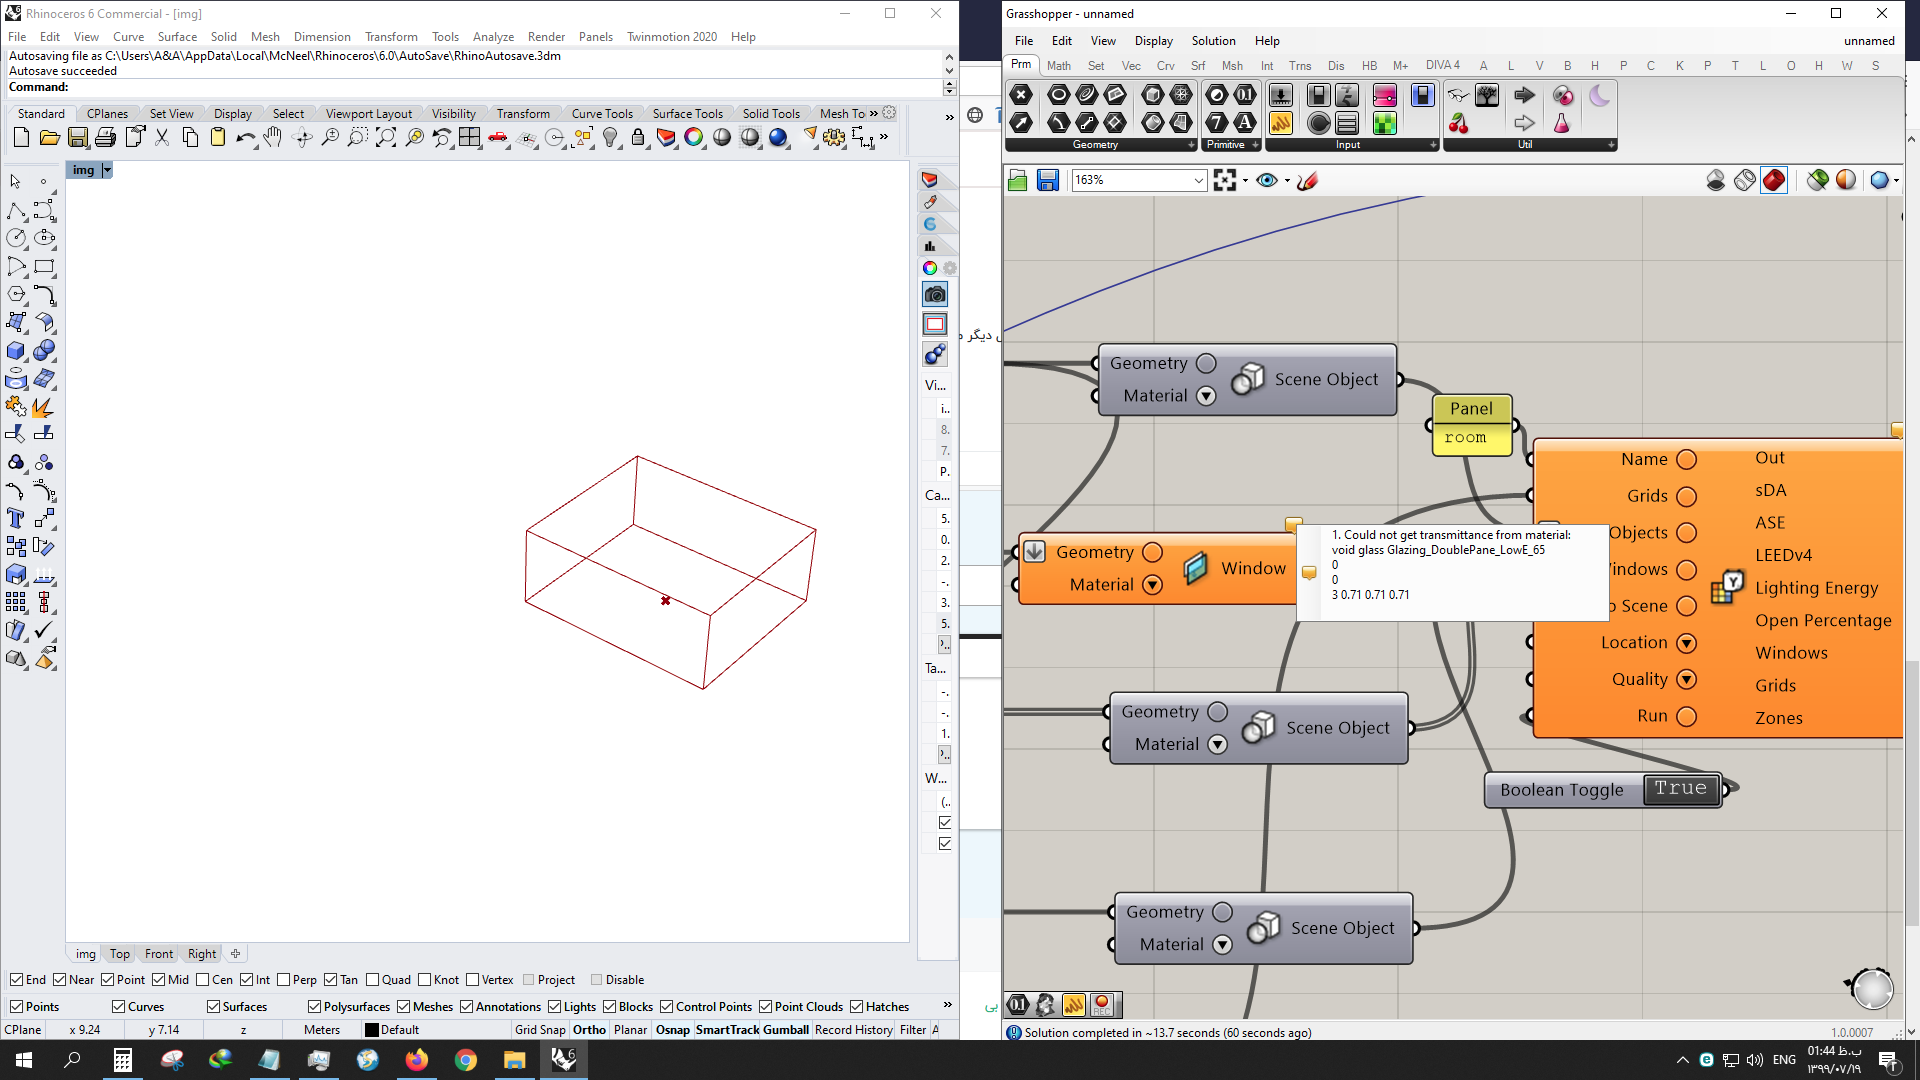
Task: Uncheck the Polysurfaces filter checkbox
Action: (x=314, y=1007)
